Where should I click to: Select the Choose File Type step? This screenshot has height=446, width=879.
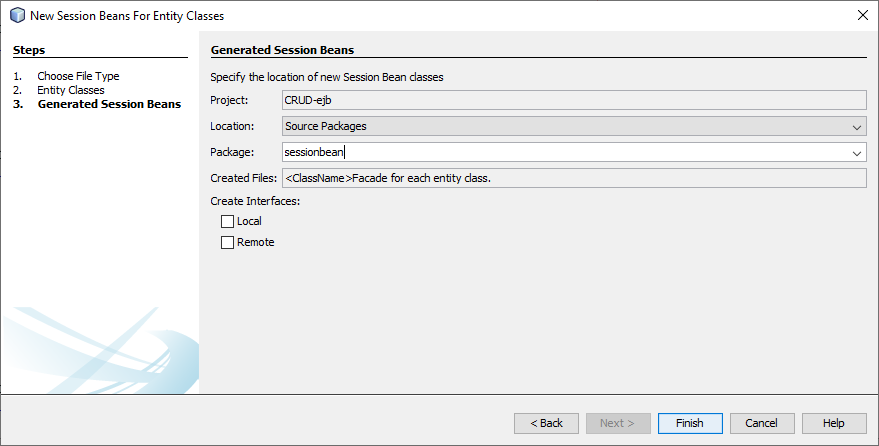tap(78, 76)
